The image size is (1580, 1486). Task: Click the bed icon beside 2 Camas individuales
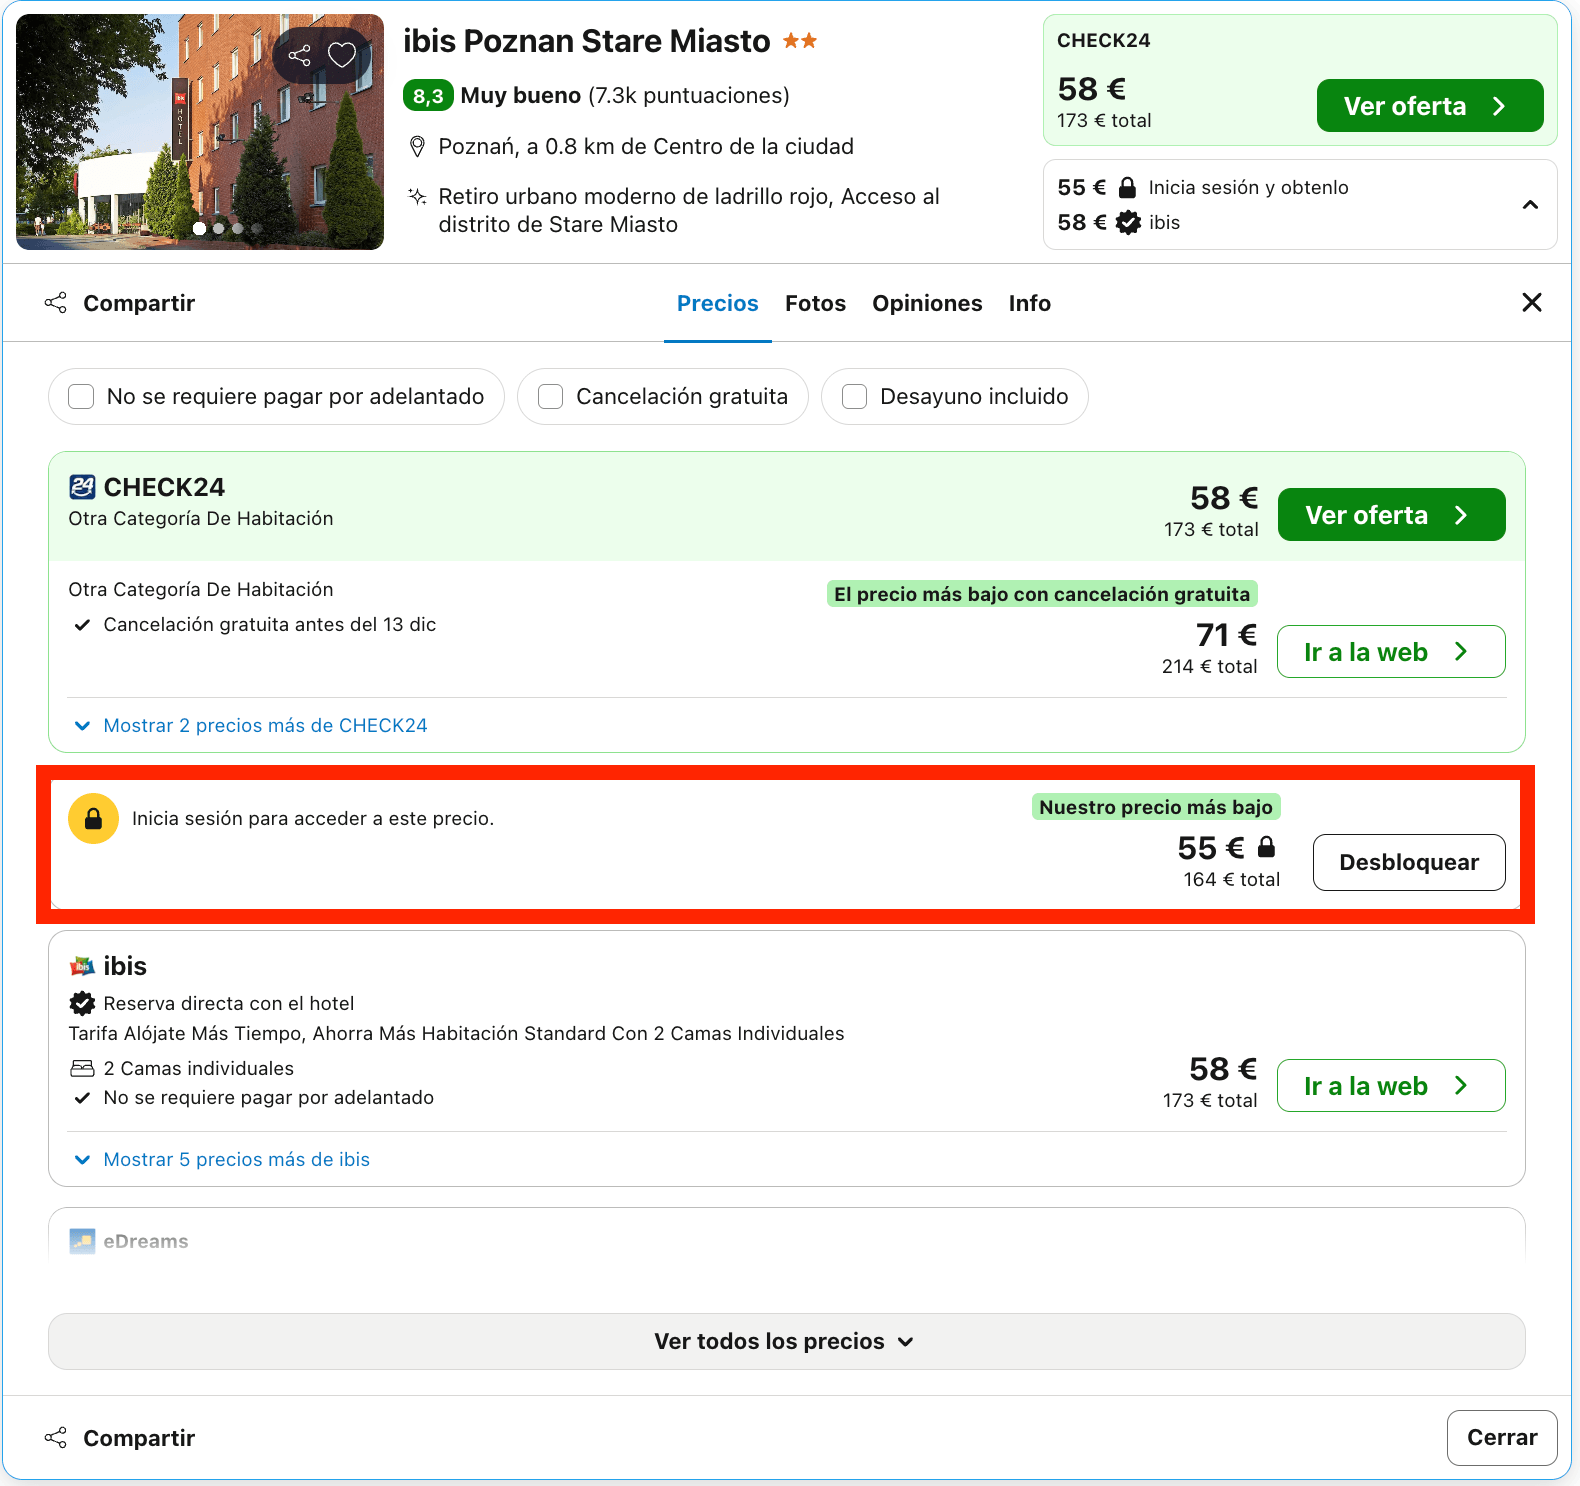click(x=82, y=1069)
